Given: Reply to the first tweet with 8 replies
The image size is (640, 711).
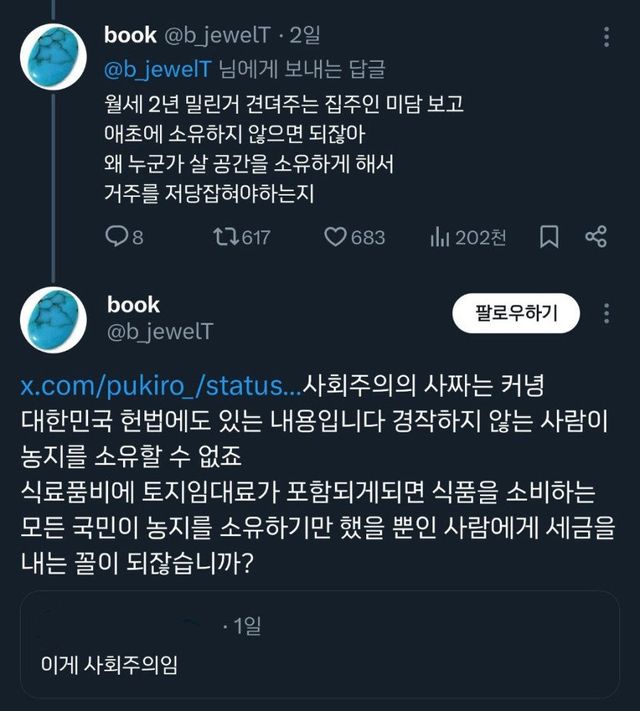Looking at the screenshot, I should [x=118, y=237].
